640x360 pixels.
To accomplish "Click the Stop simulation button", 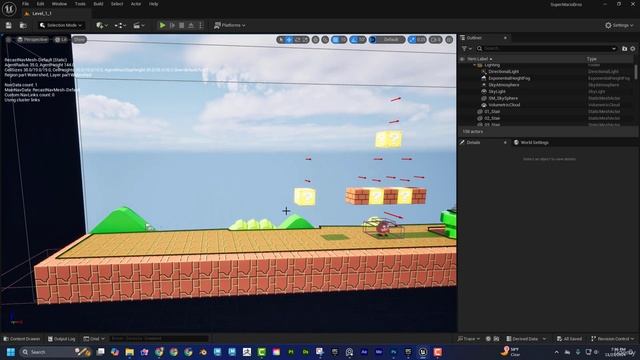I will (x=182, y=25).
